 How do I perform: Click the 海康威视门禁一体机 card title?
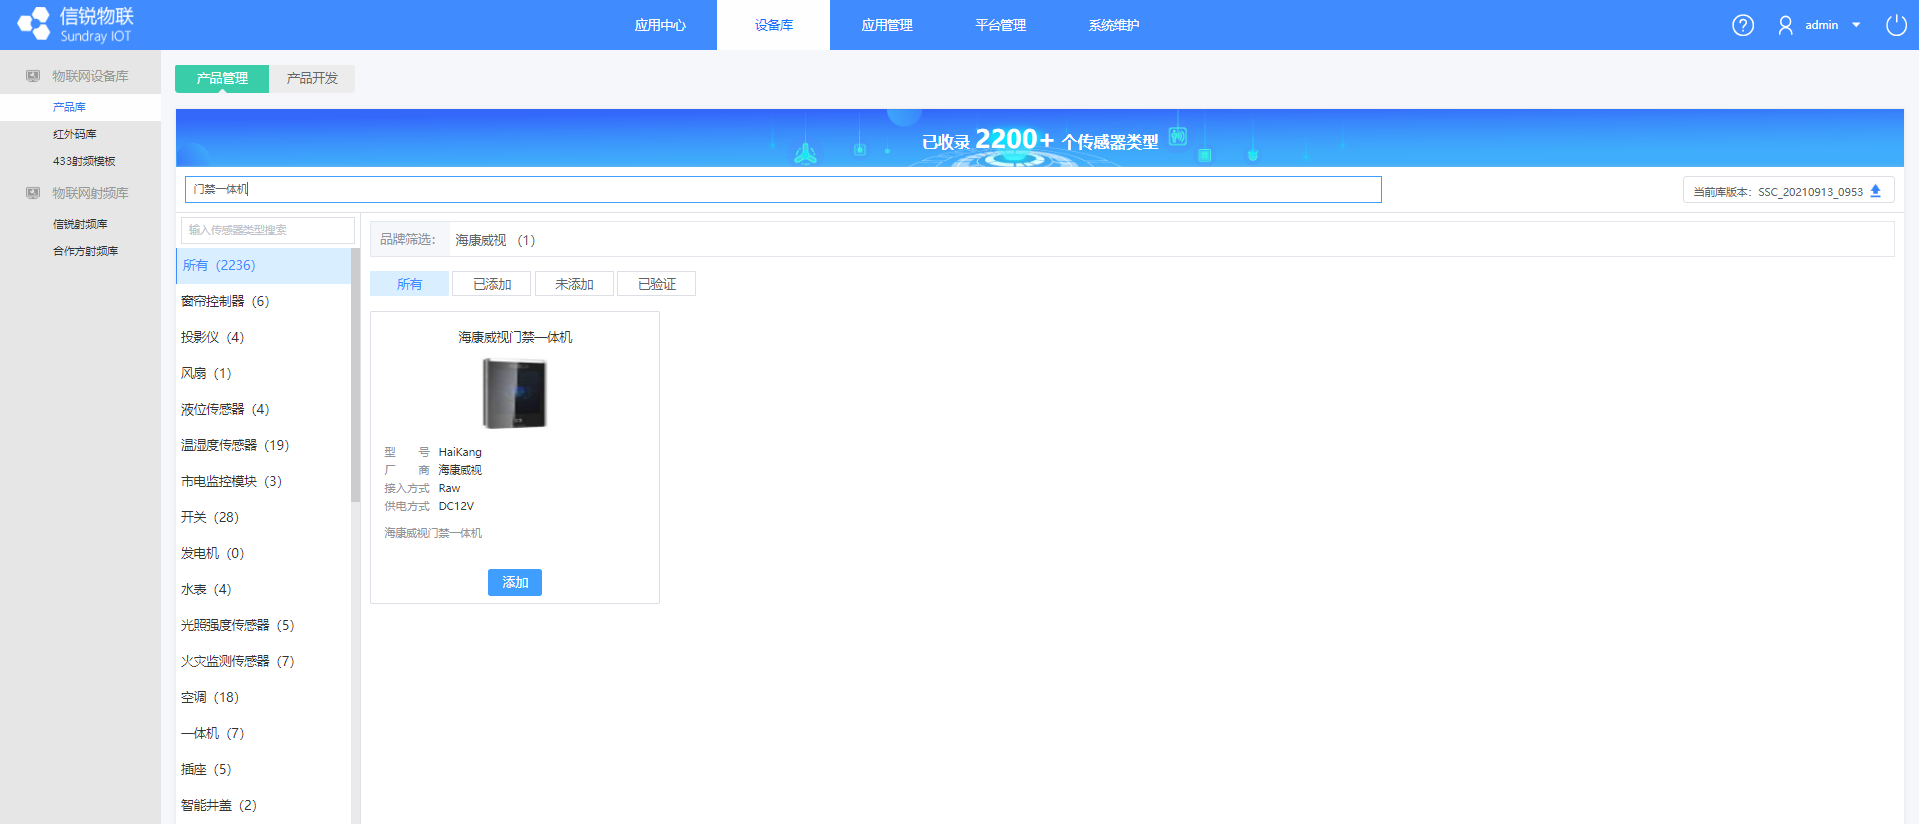coord(515,337)
